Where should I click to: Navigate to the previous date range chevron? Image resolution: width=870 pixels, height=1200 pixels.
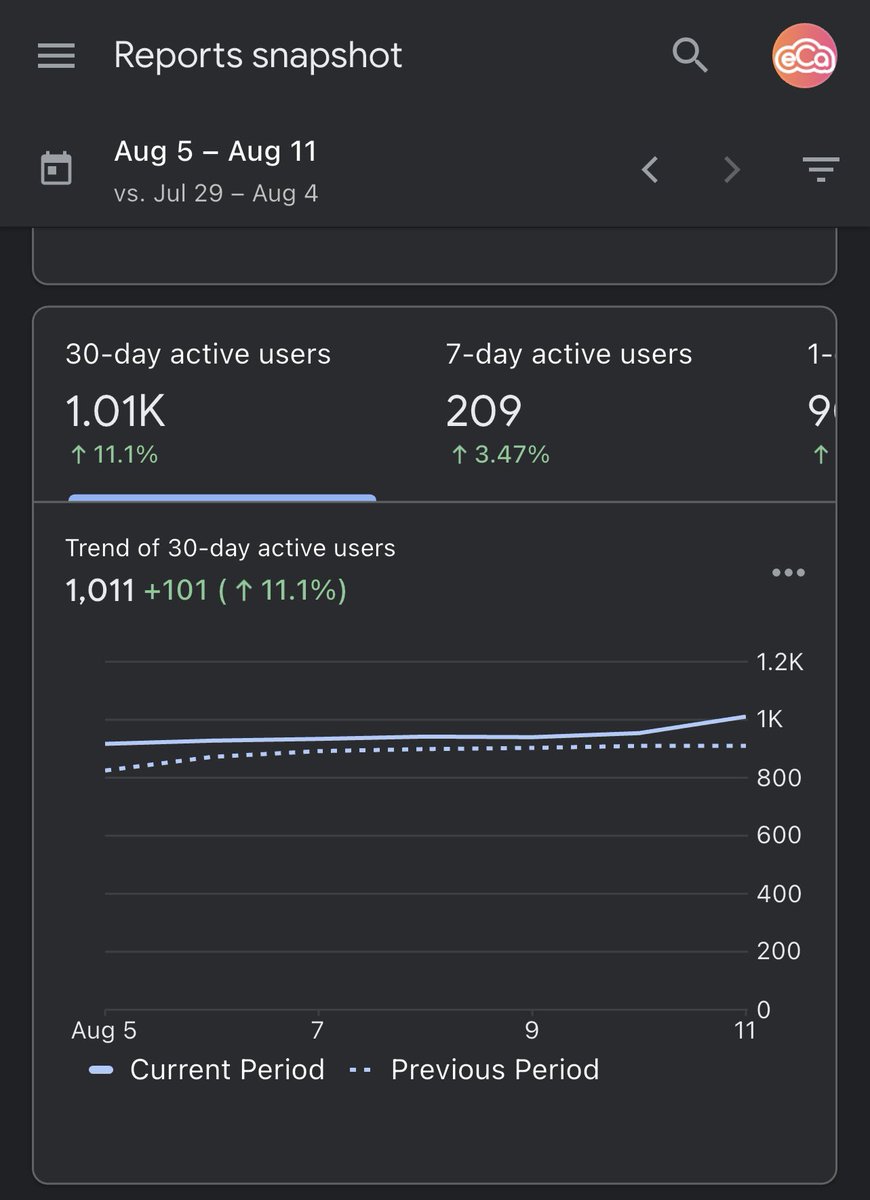click(650, 170)
